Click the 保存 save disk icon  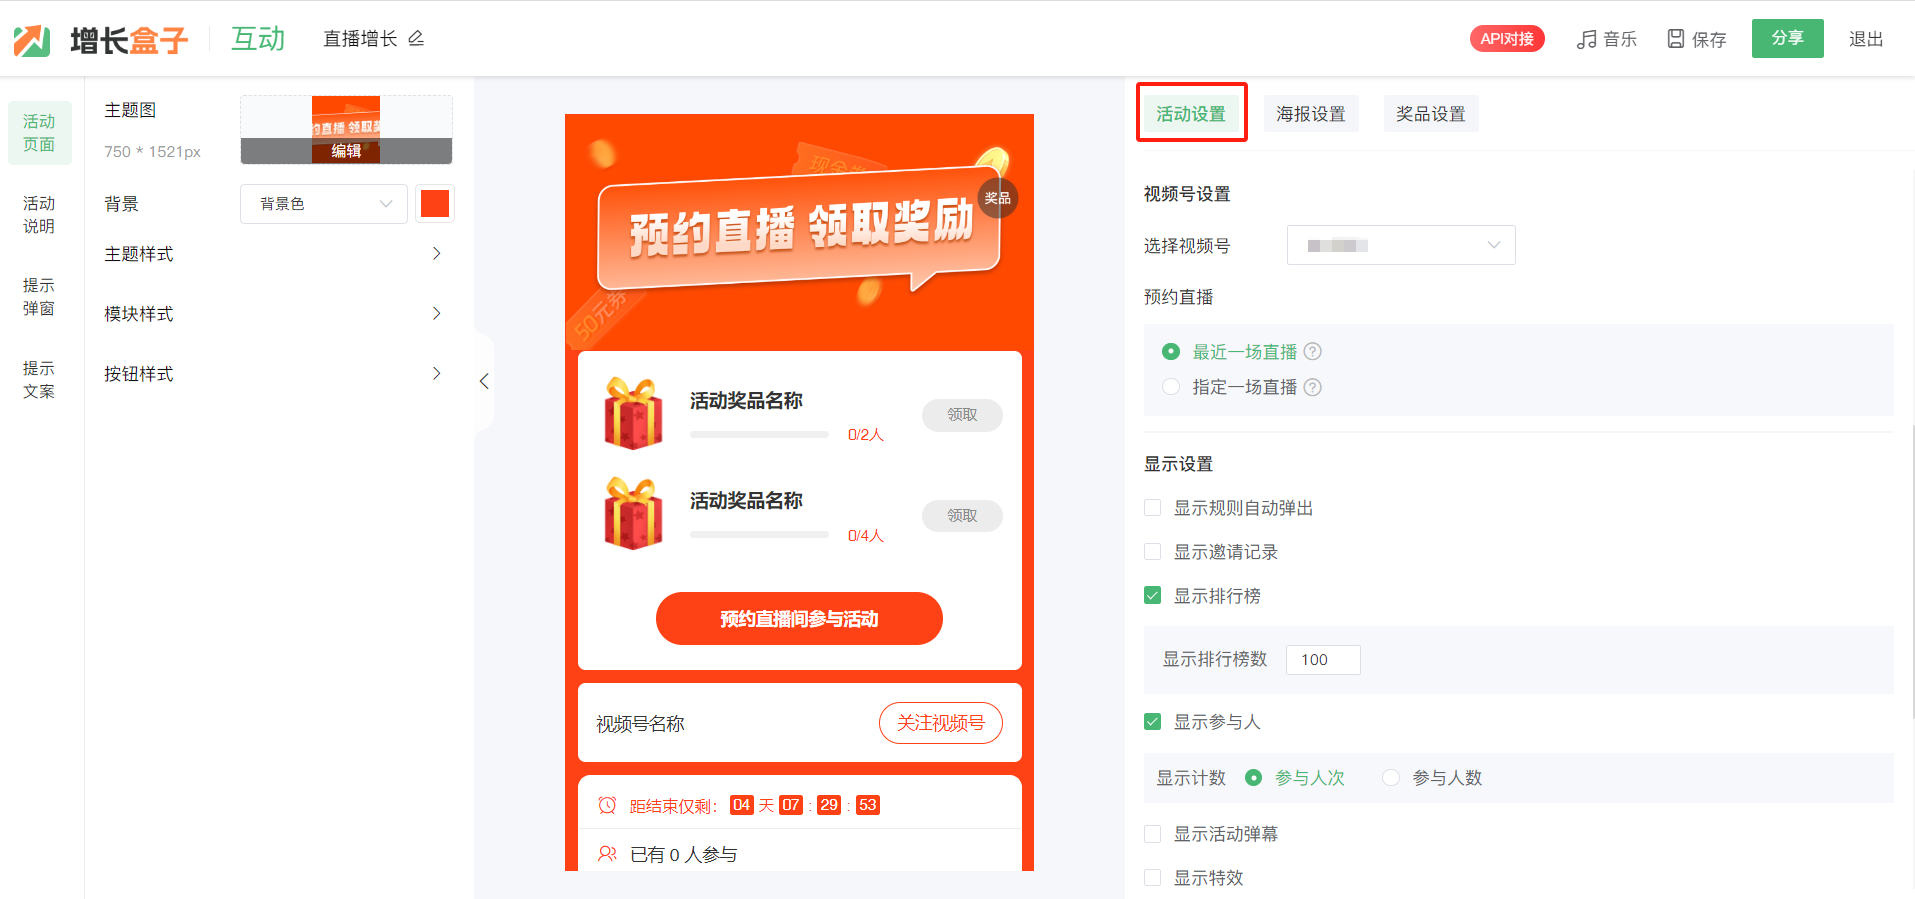coord(1676,39)
